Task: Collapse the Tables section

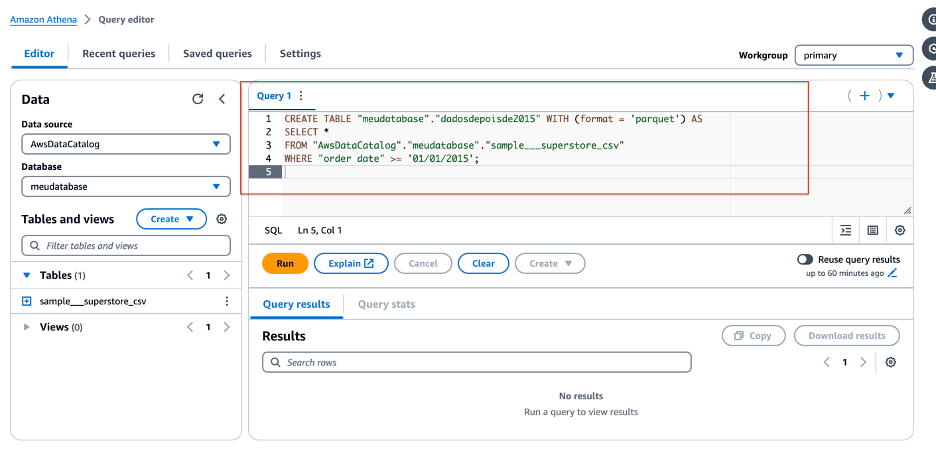Action: [26, 275]
